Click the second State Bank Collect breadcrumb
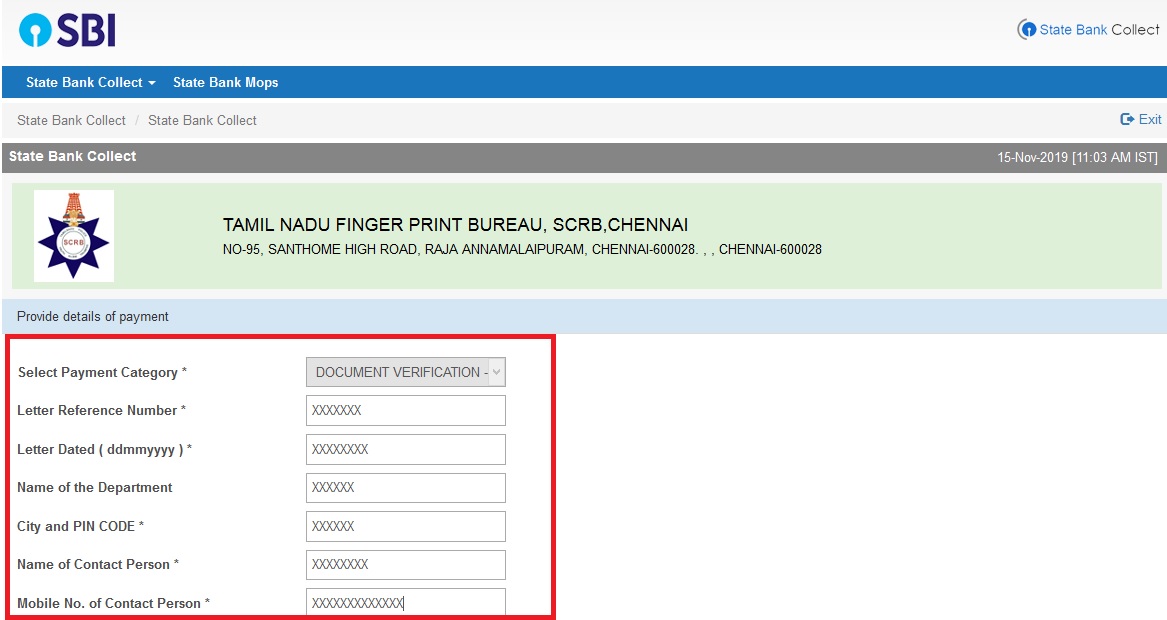The image size is (1167, 620). coord(202,120)
